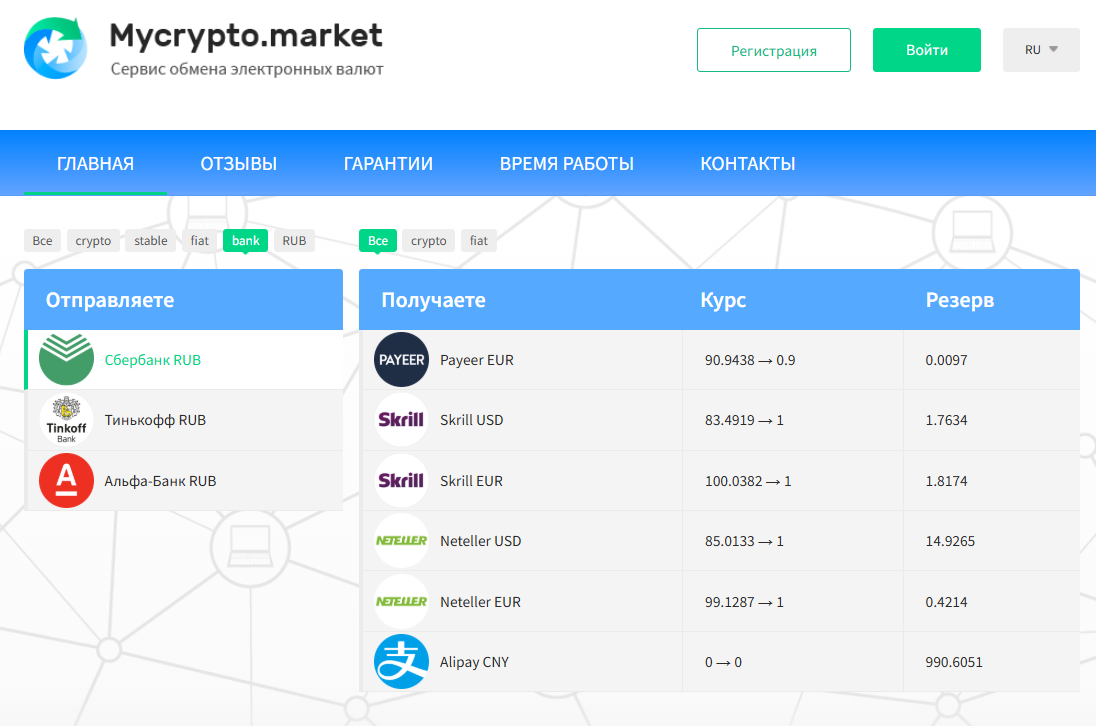The image size is (1096, 726).
Task: Click the Skrill EUR label
Action: 472,481
